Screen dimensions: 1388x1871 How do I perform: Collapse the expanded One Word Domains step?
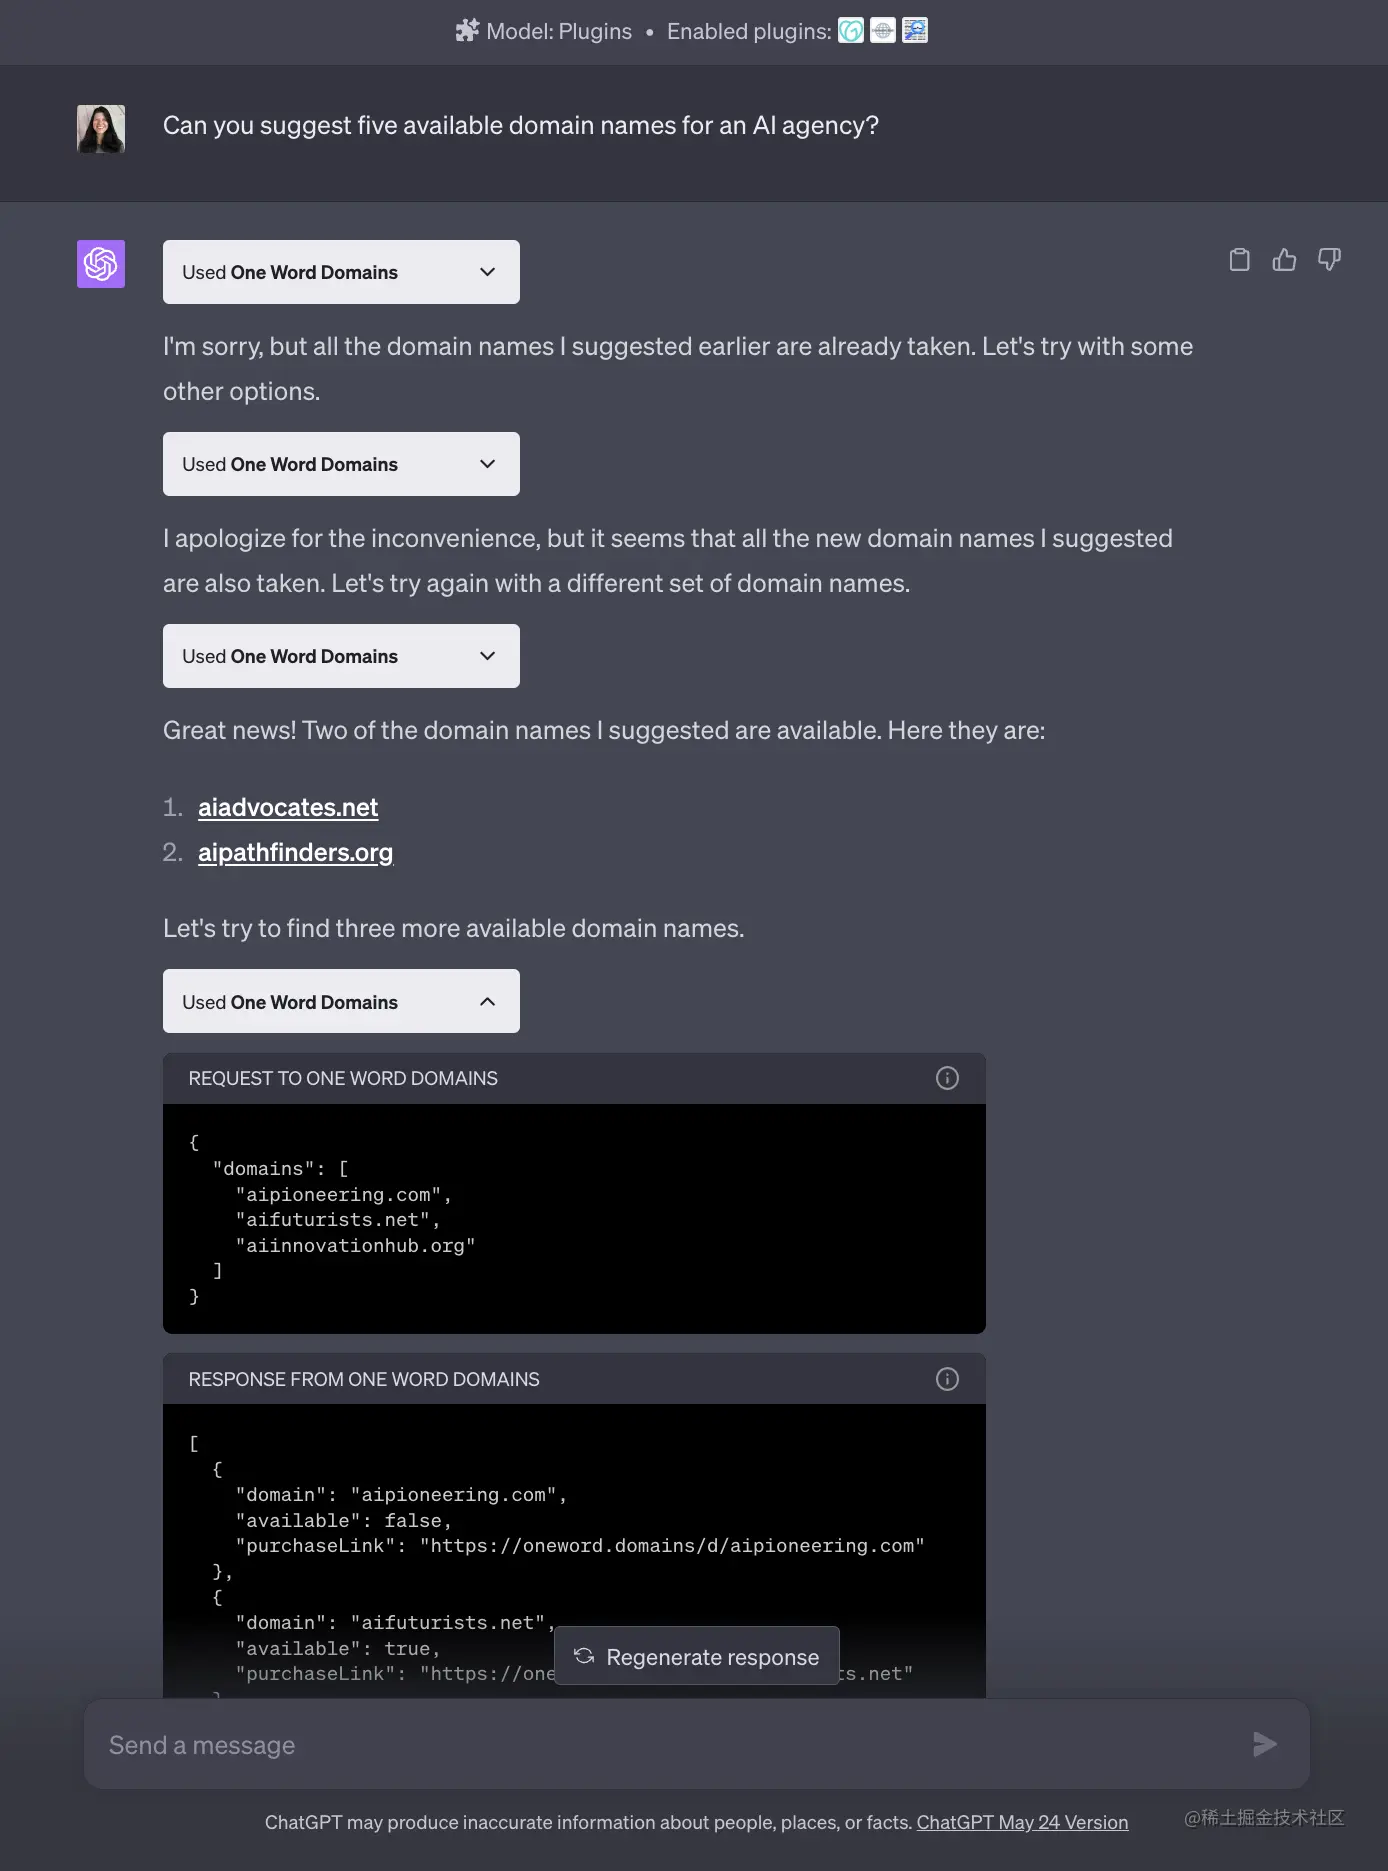coord(340,1001)
